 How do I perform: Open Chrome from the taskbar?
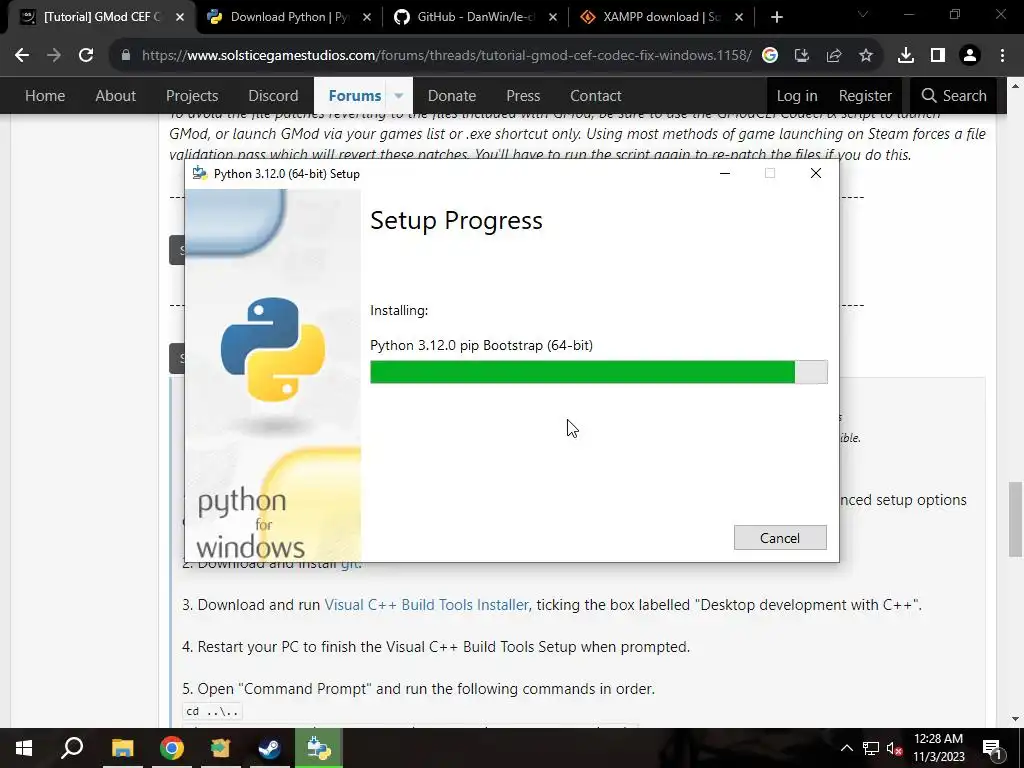click(x=172, y=748)
